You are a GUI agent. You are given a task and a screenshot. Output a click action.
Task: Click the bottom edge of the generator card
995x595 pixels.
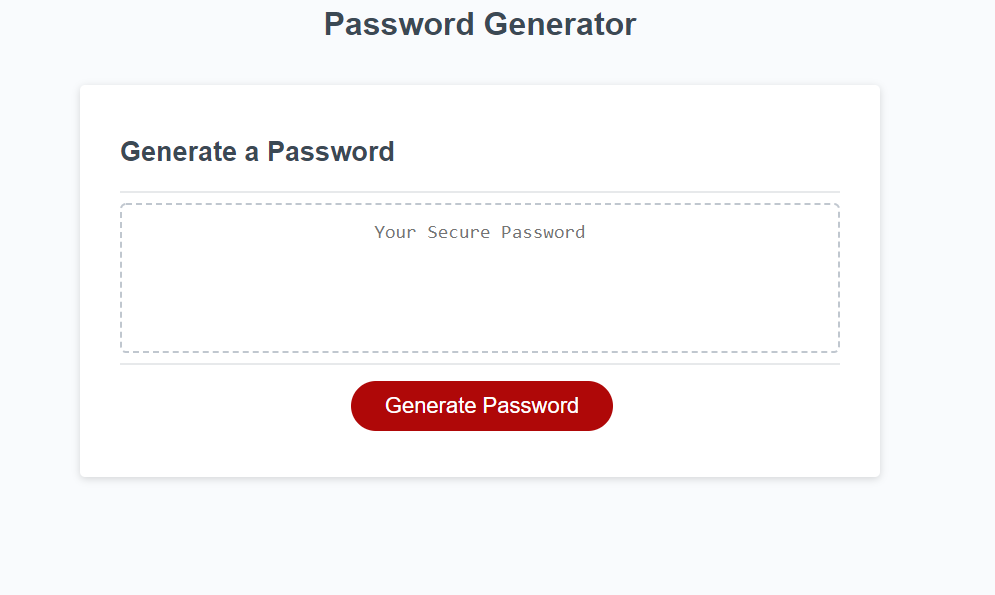point(479,475)
